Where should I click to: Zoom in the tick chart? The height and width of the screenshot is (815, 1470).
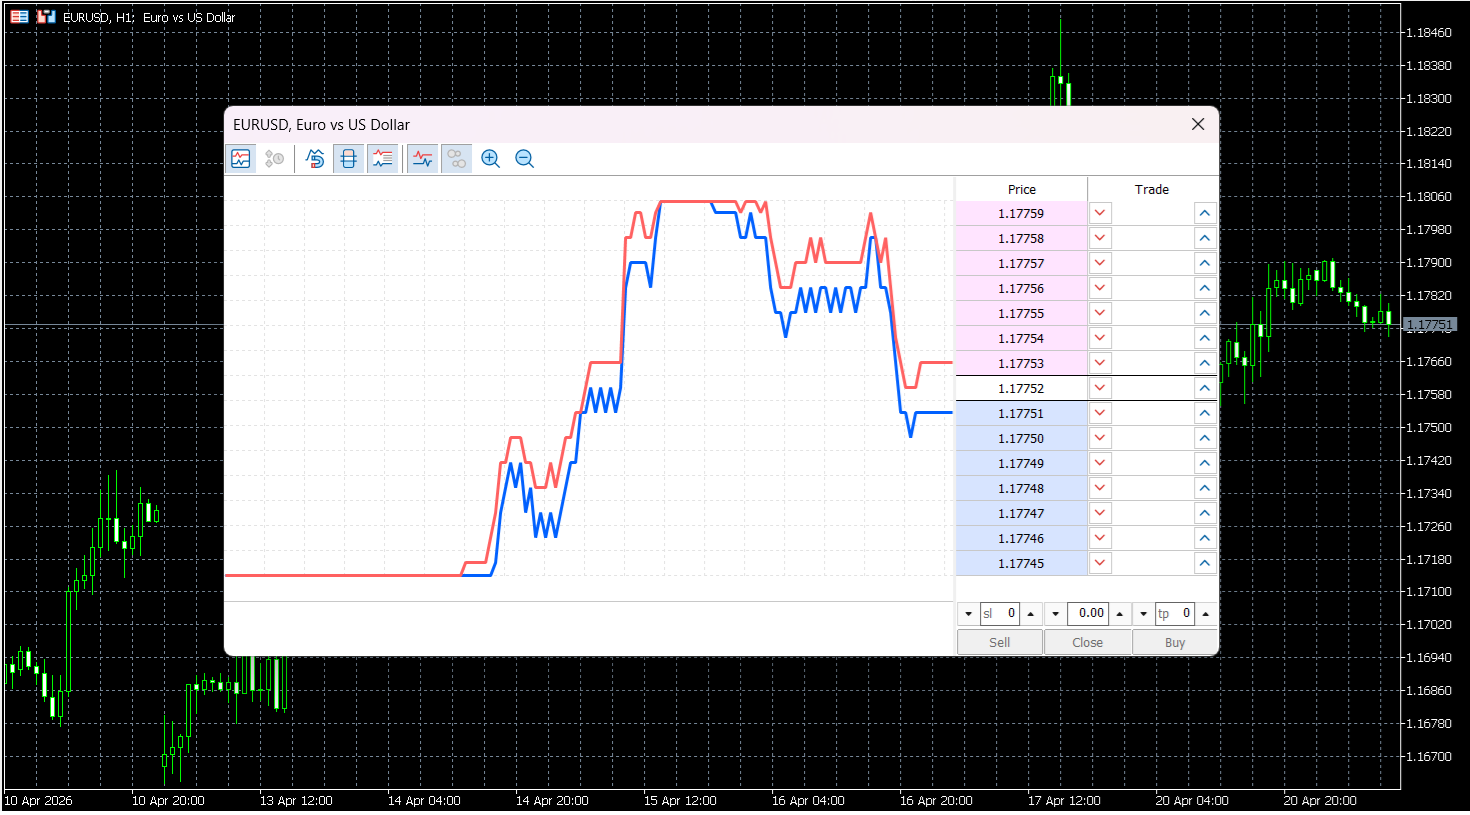(x=490, y=158)
